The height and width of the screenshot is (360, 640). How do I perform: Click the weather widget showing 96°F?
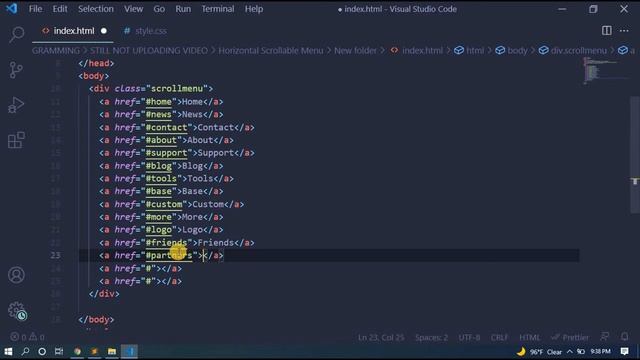point(539,351)
